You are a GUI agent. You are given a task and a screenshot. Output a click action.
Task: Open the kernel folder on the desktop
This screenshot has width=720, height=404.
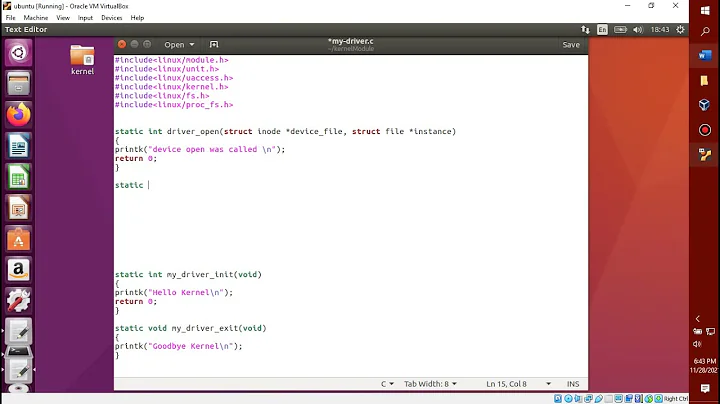pyautogui.click(x=82, y=59)
